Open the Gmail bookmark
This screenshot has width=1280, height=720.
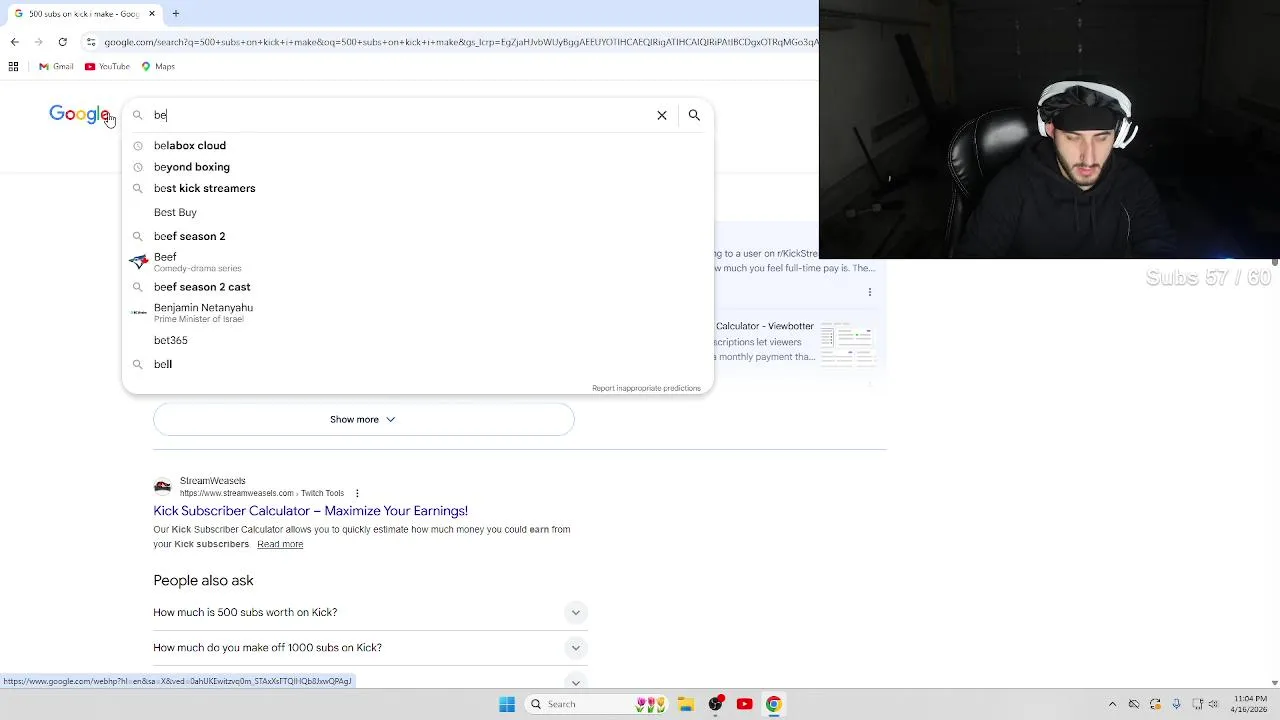[x=56, y=66]
